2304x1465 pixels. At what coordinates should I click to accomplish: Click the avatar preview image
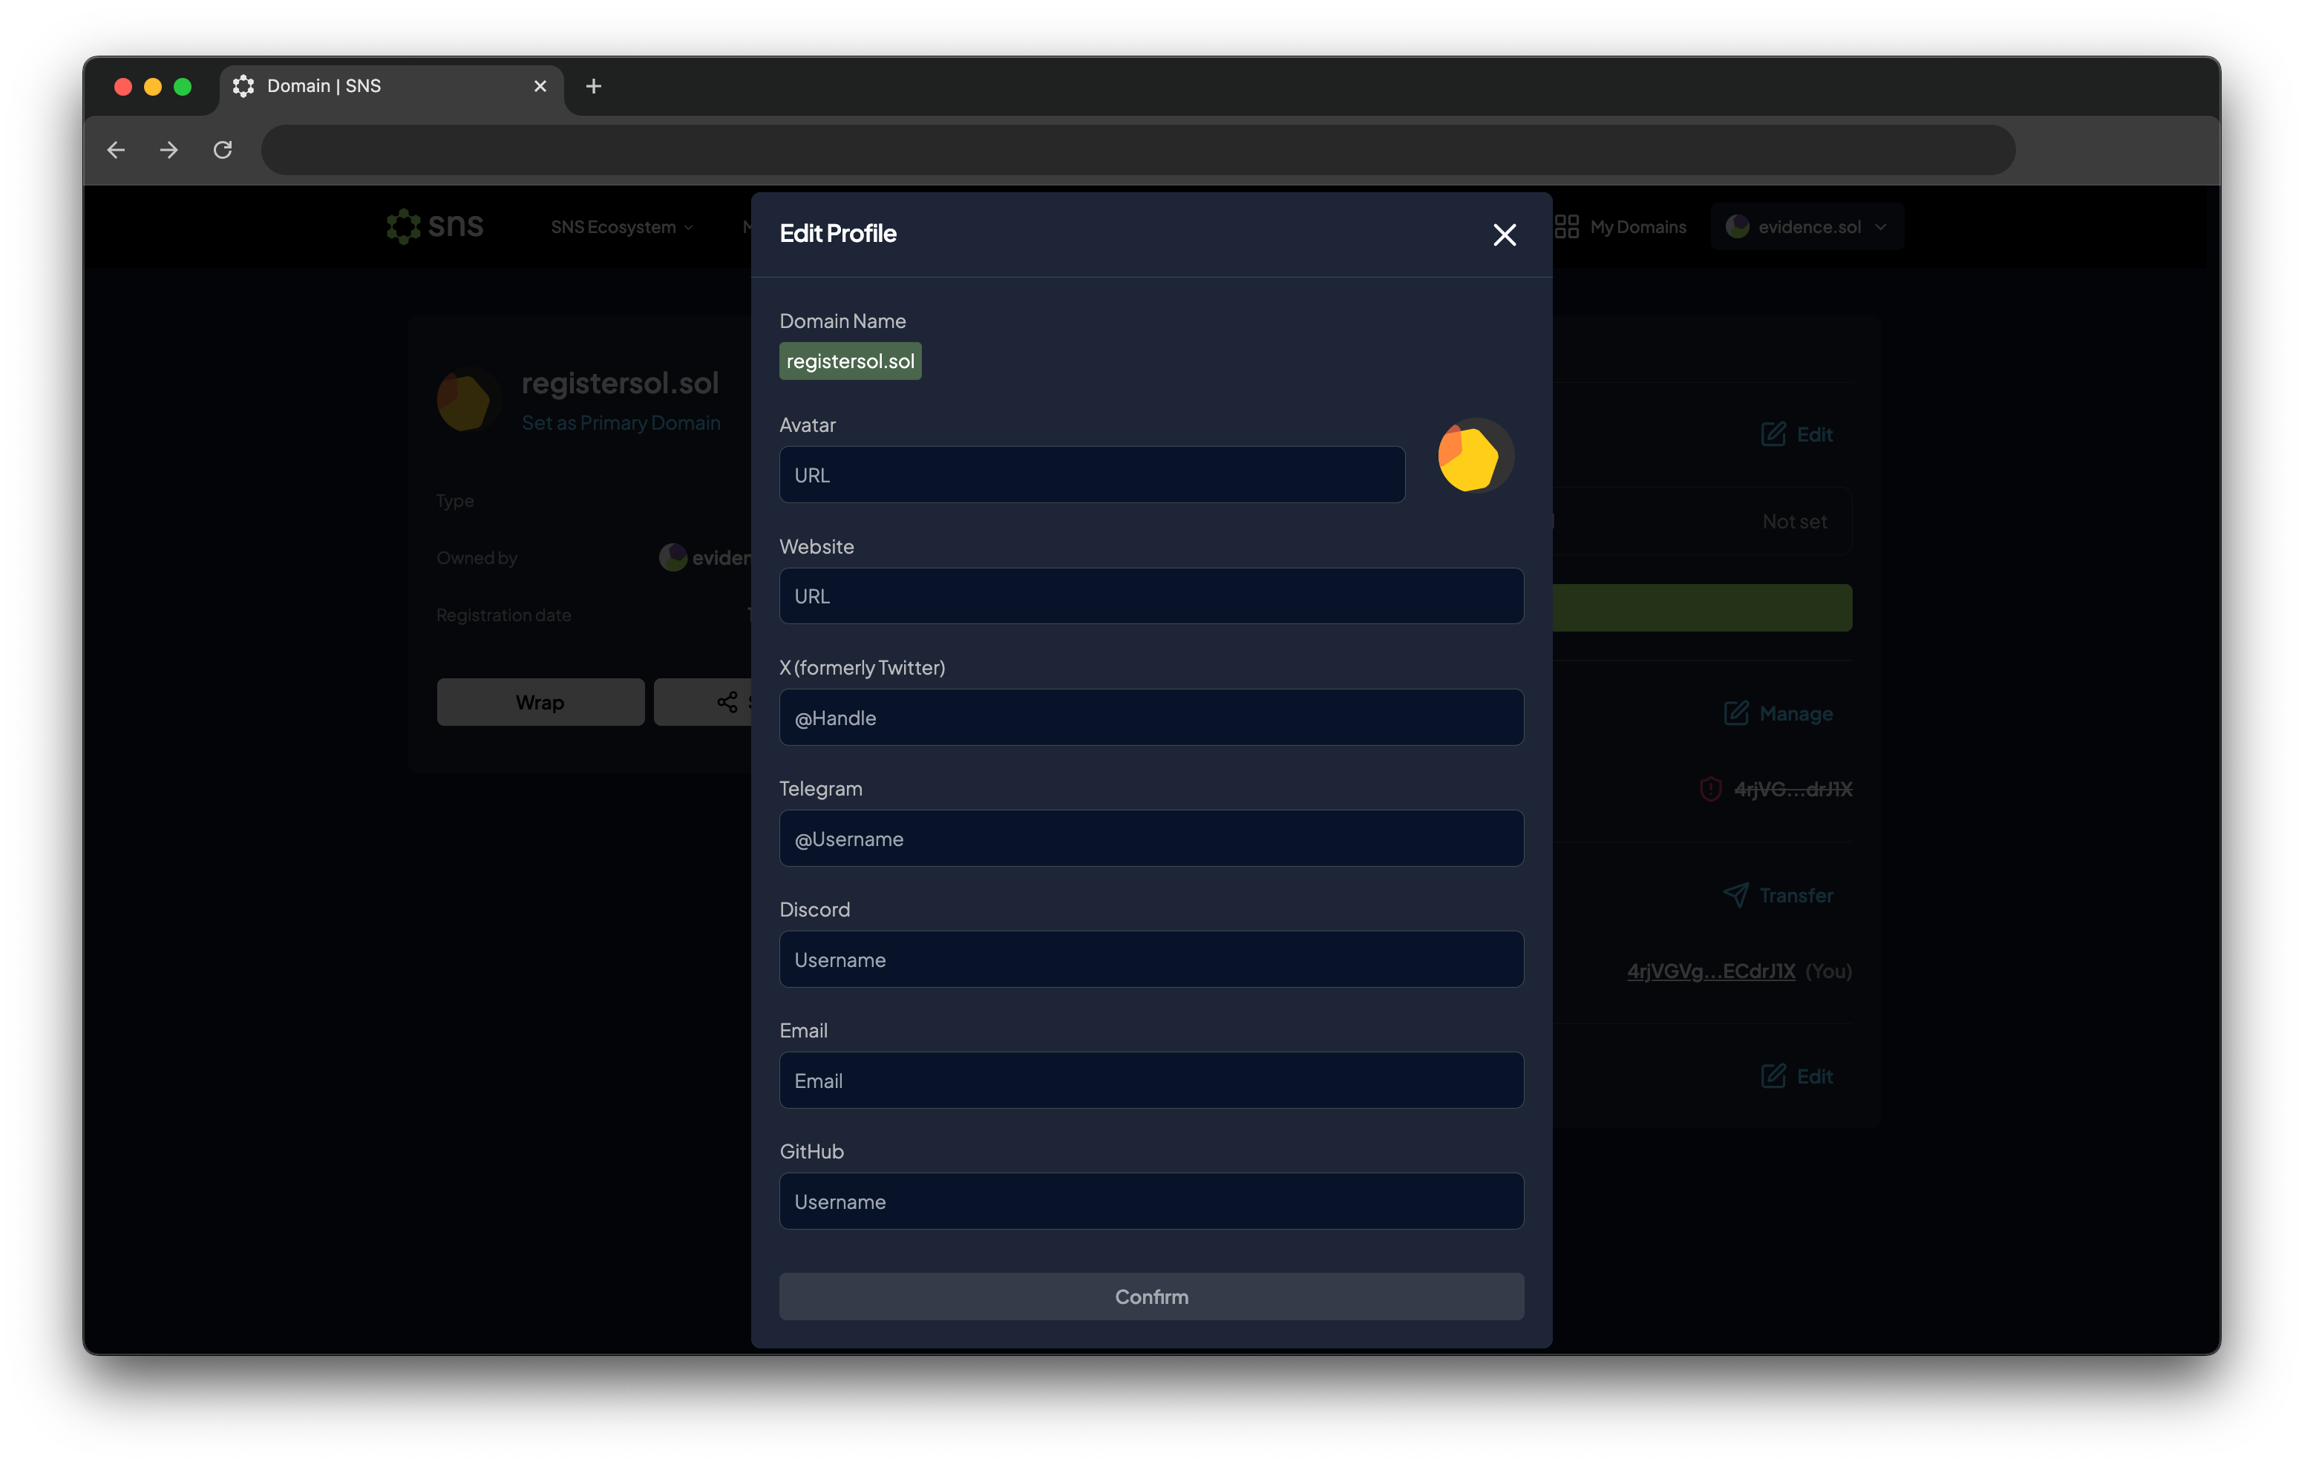[1474, 456]
